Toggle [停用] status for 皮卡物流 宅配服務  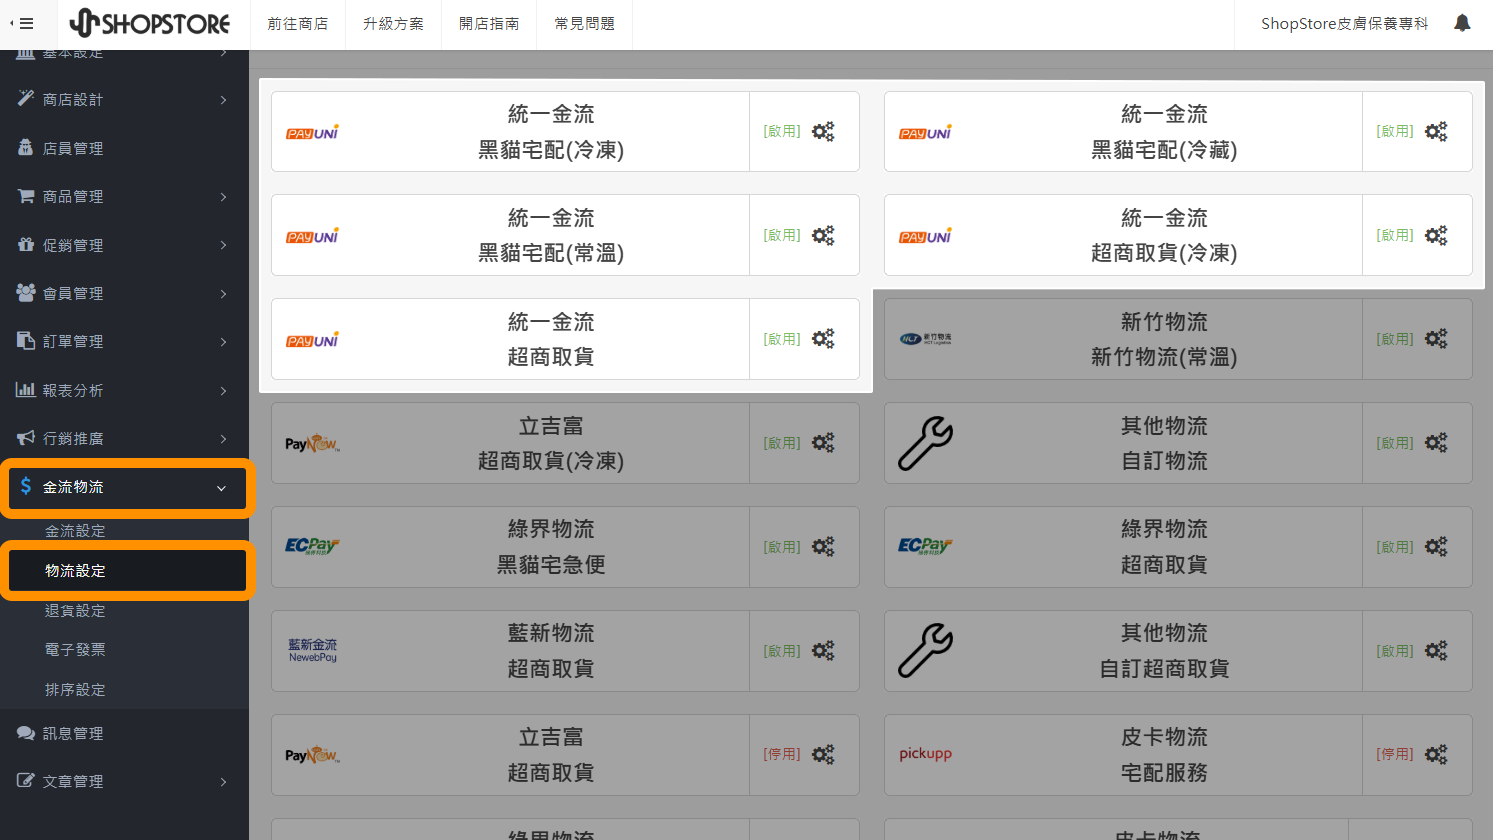click(1395, 755)
